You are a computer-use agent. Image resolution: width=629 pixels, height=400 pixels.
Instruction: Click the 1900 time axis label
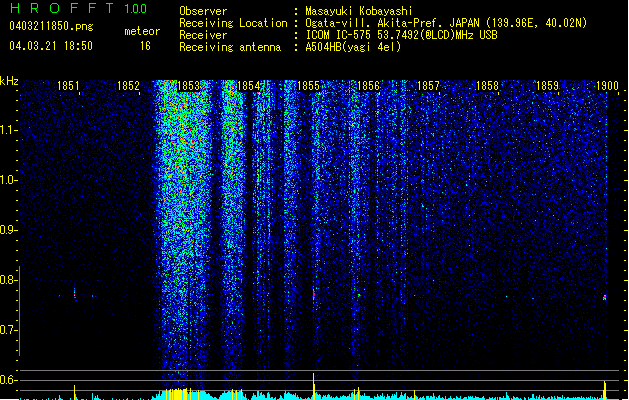(607, 86)
